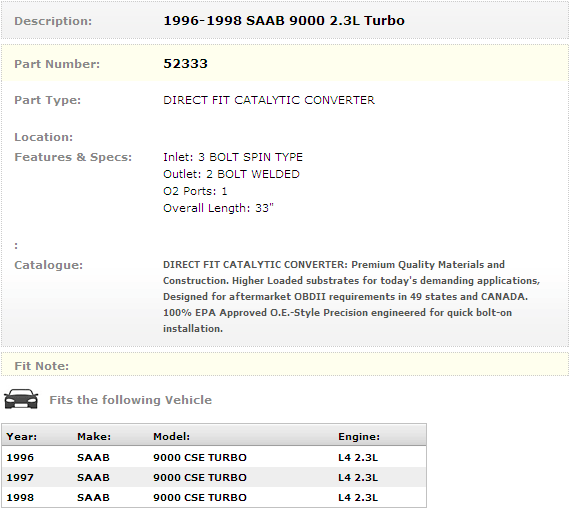
Task: Select DIRECT FIT CATALYTIC CONVERTER part type value
Action: pyautogui.click(x=269, y=100)
